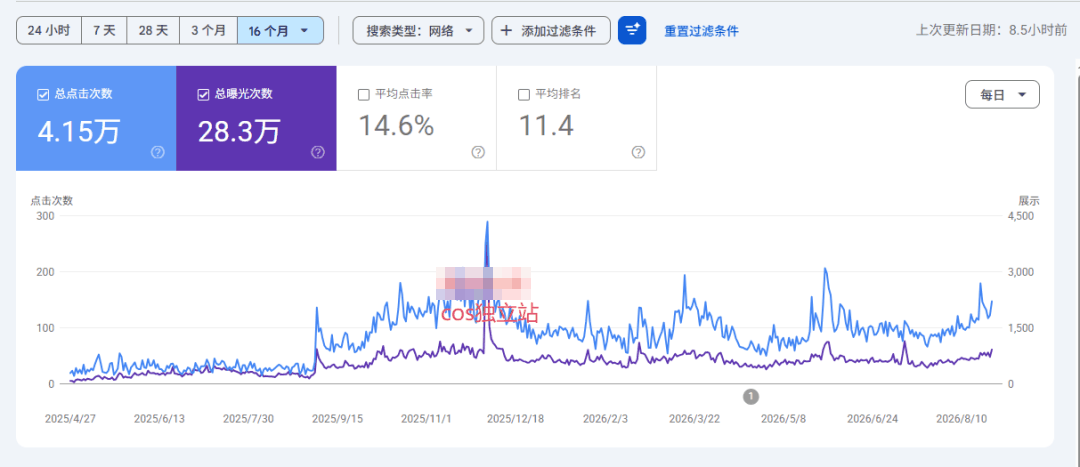Viewport: 1080px width, 467px height.
Task: Toggle the 总曝光次数 checkbox
Action: [202, 95]
